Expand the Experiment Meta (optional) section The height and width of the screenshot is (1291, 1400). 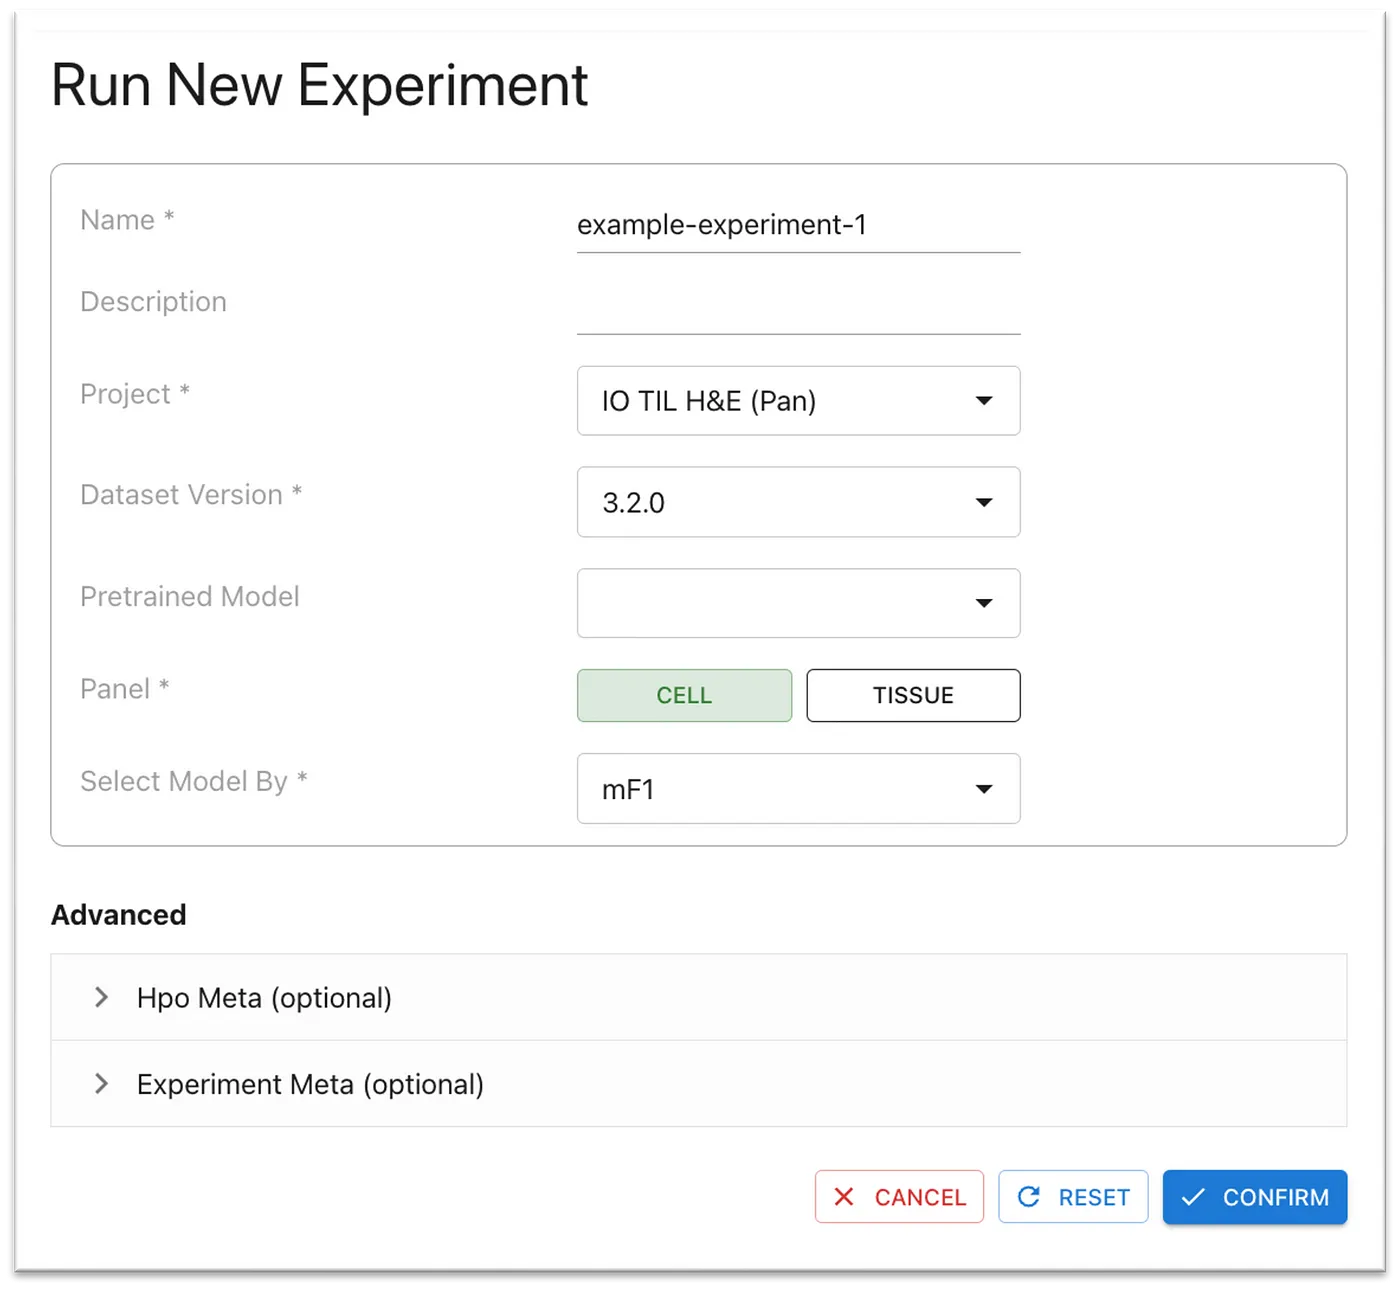(x=310, y=1085)
